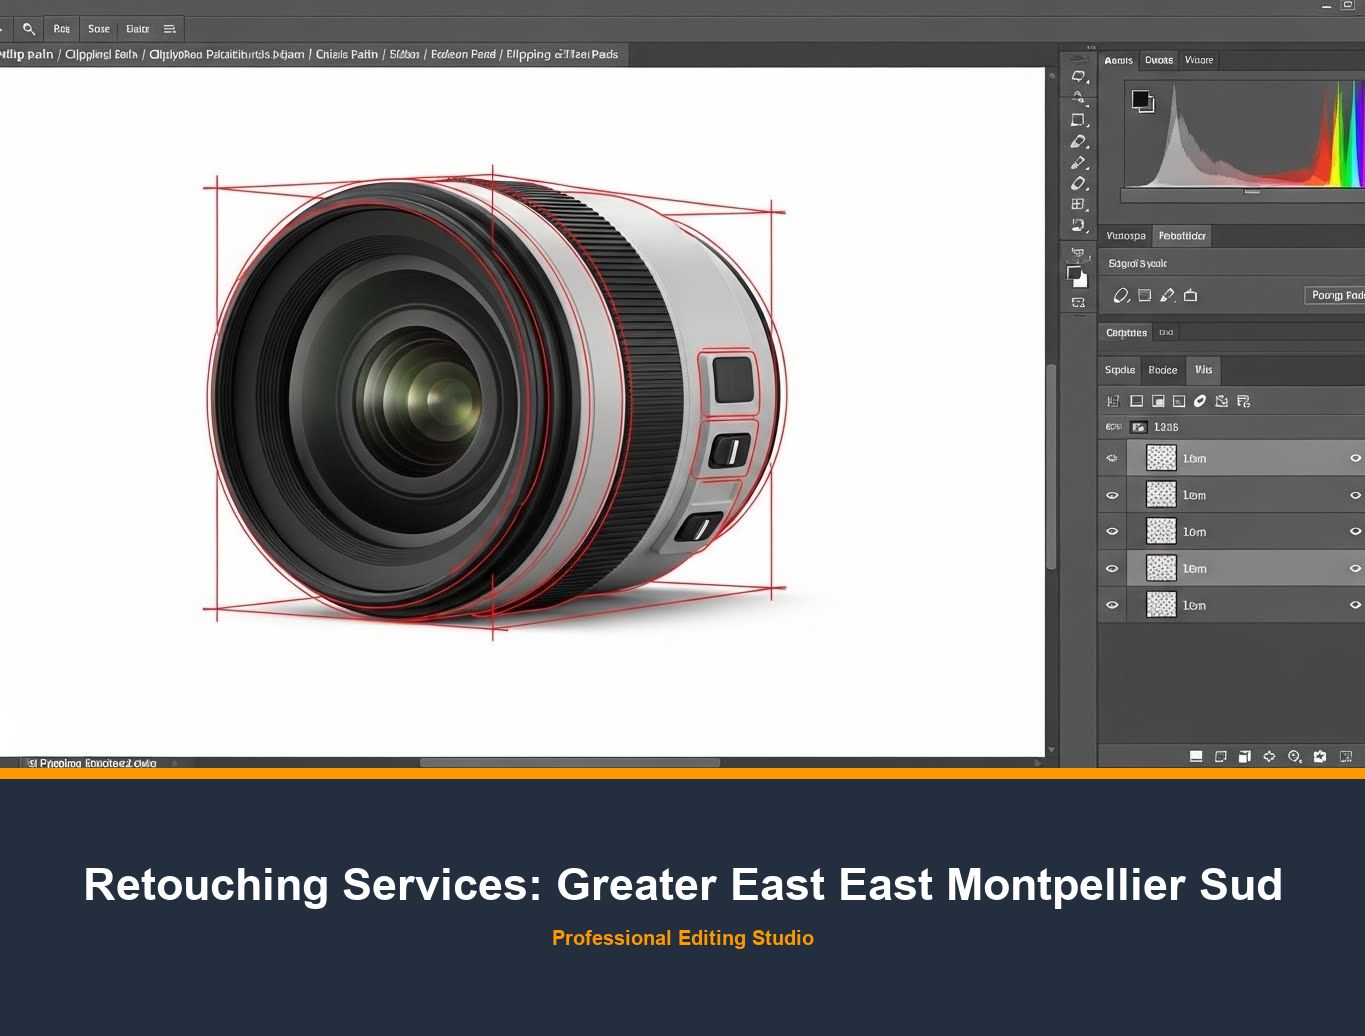
Task: Click the foreground color swatch
Action: [1073, 272]
